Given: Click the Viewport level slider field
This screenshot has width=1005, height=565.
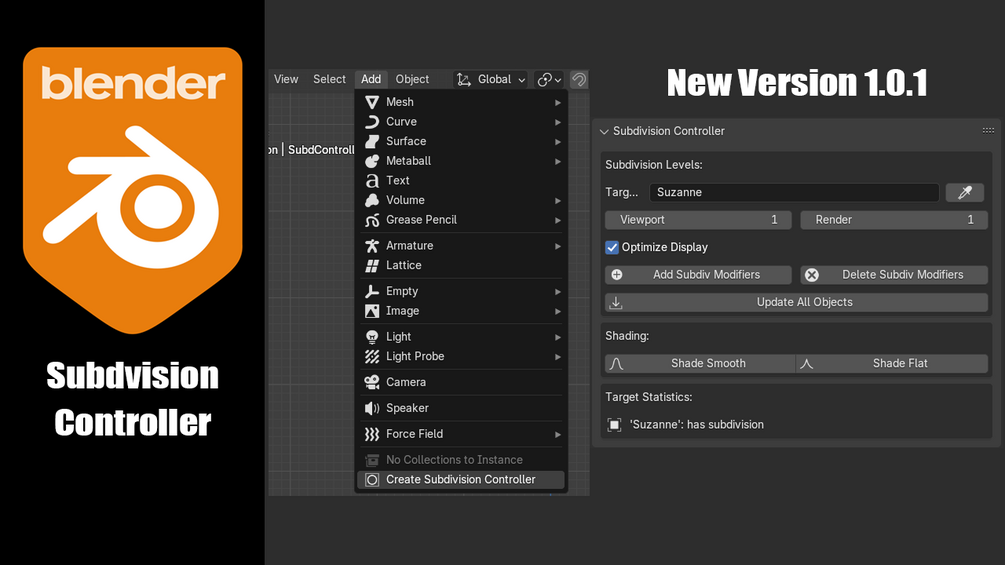Looking at the screenshot, I should (698, 220).
